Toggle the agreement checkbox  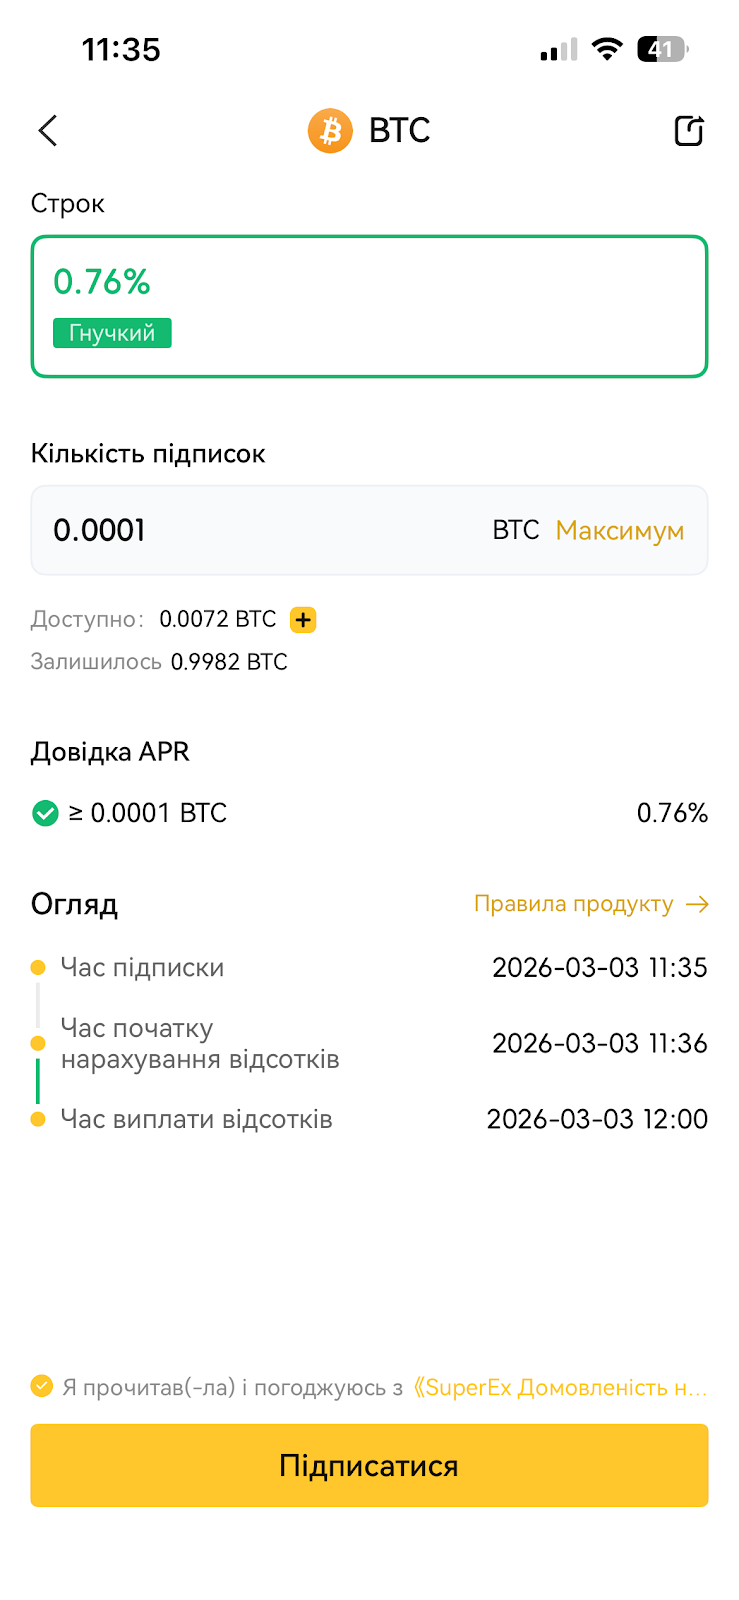point(42,1386)
